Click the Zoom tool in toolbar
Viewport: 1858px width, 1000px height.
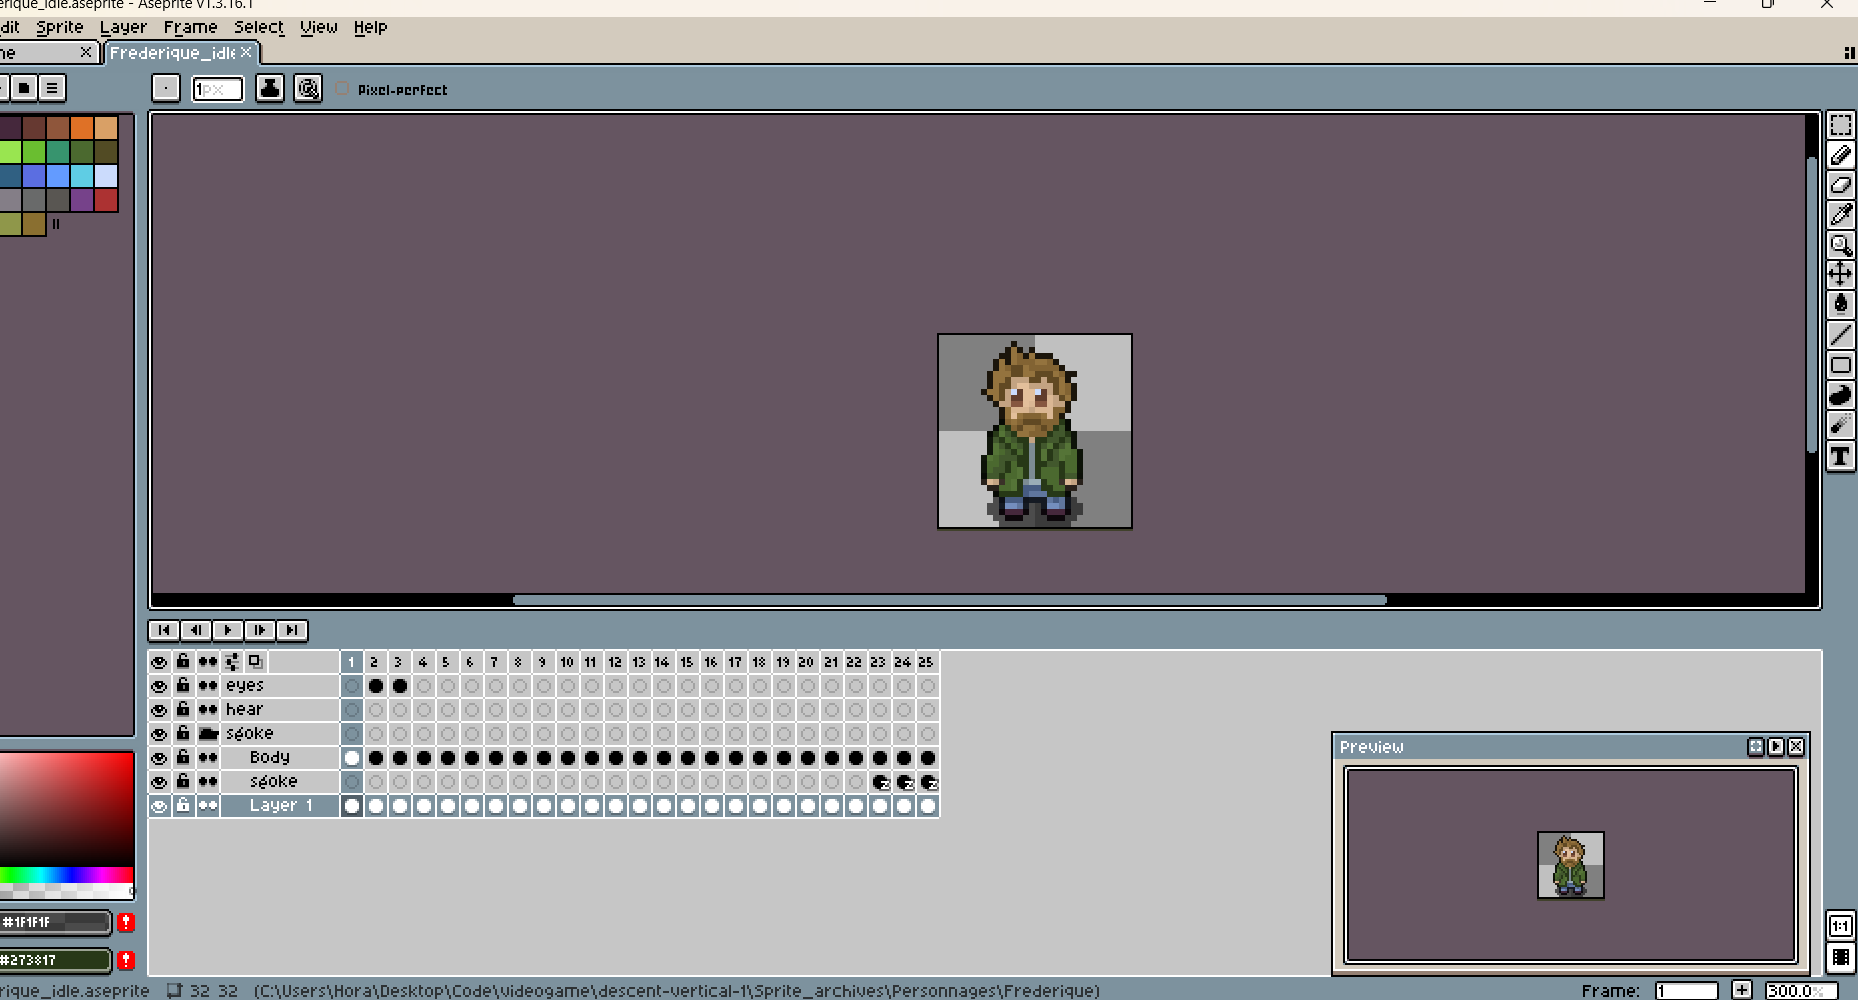point(1840,245)
